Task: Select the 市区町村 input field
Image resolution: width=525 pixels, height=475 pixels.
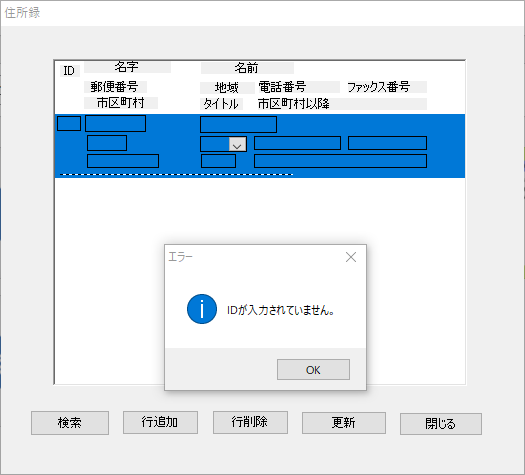Action: tap(123, 161)
